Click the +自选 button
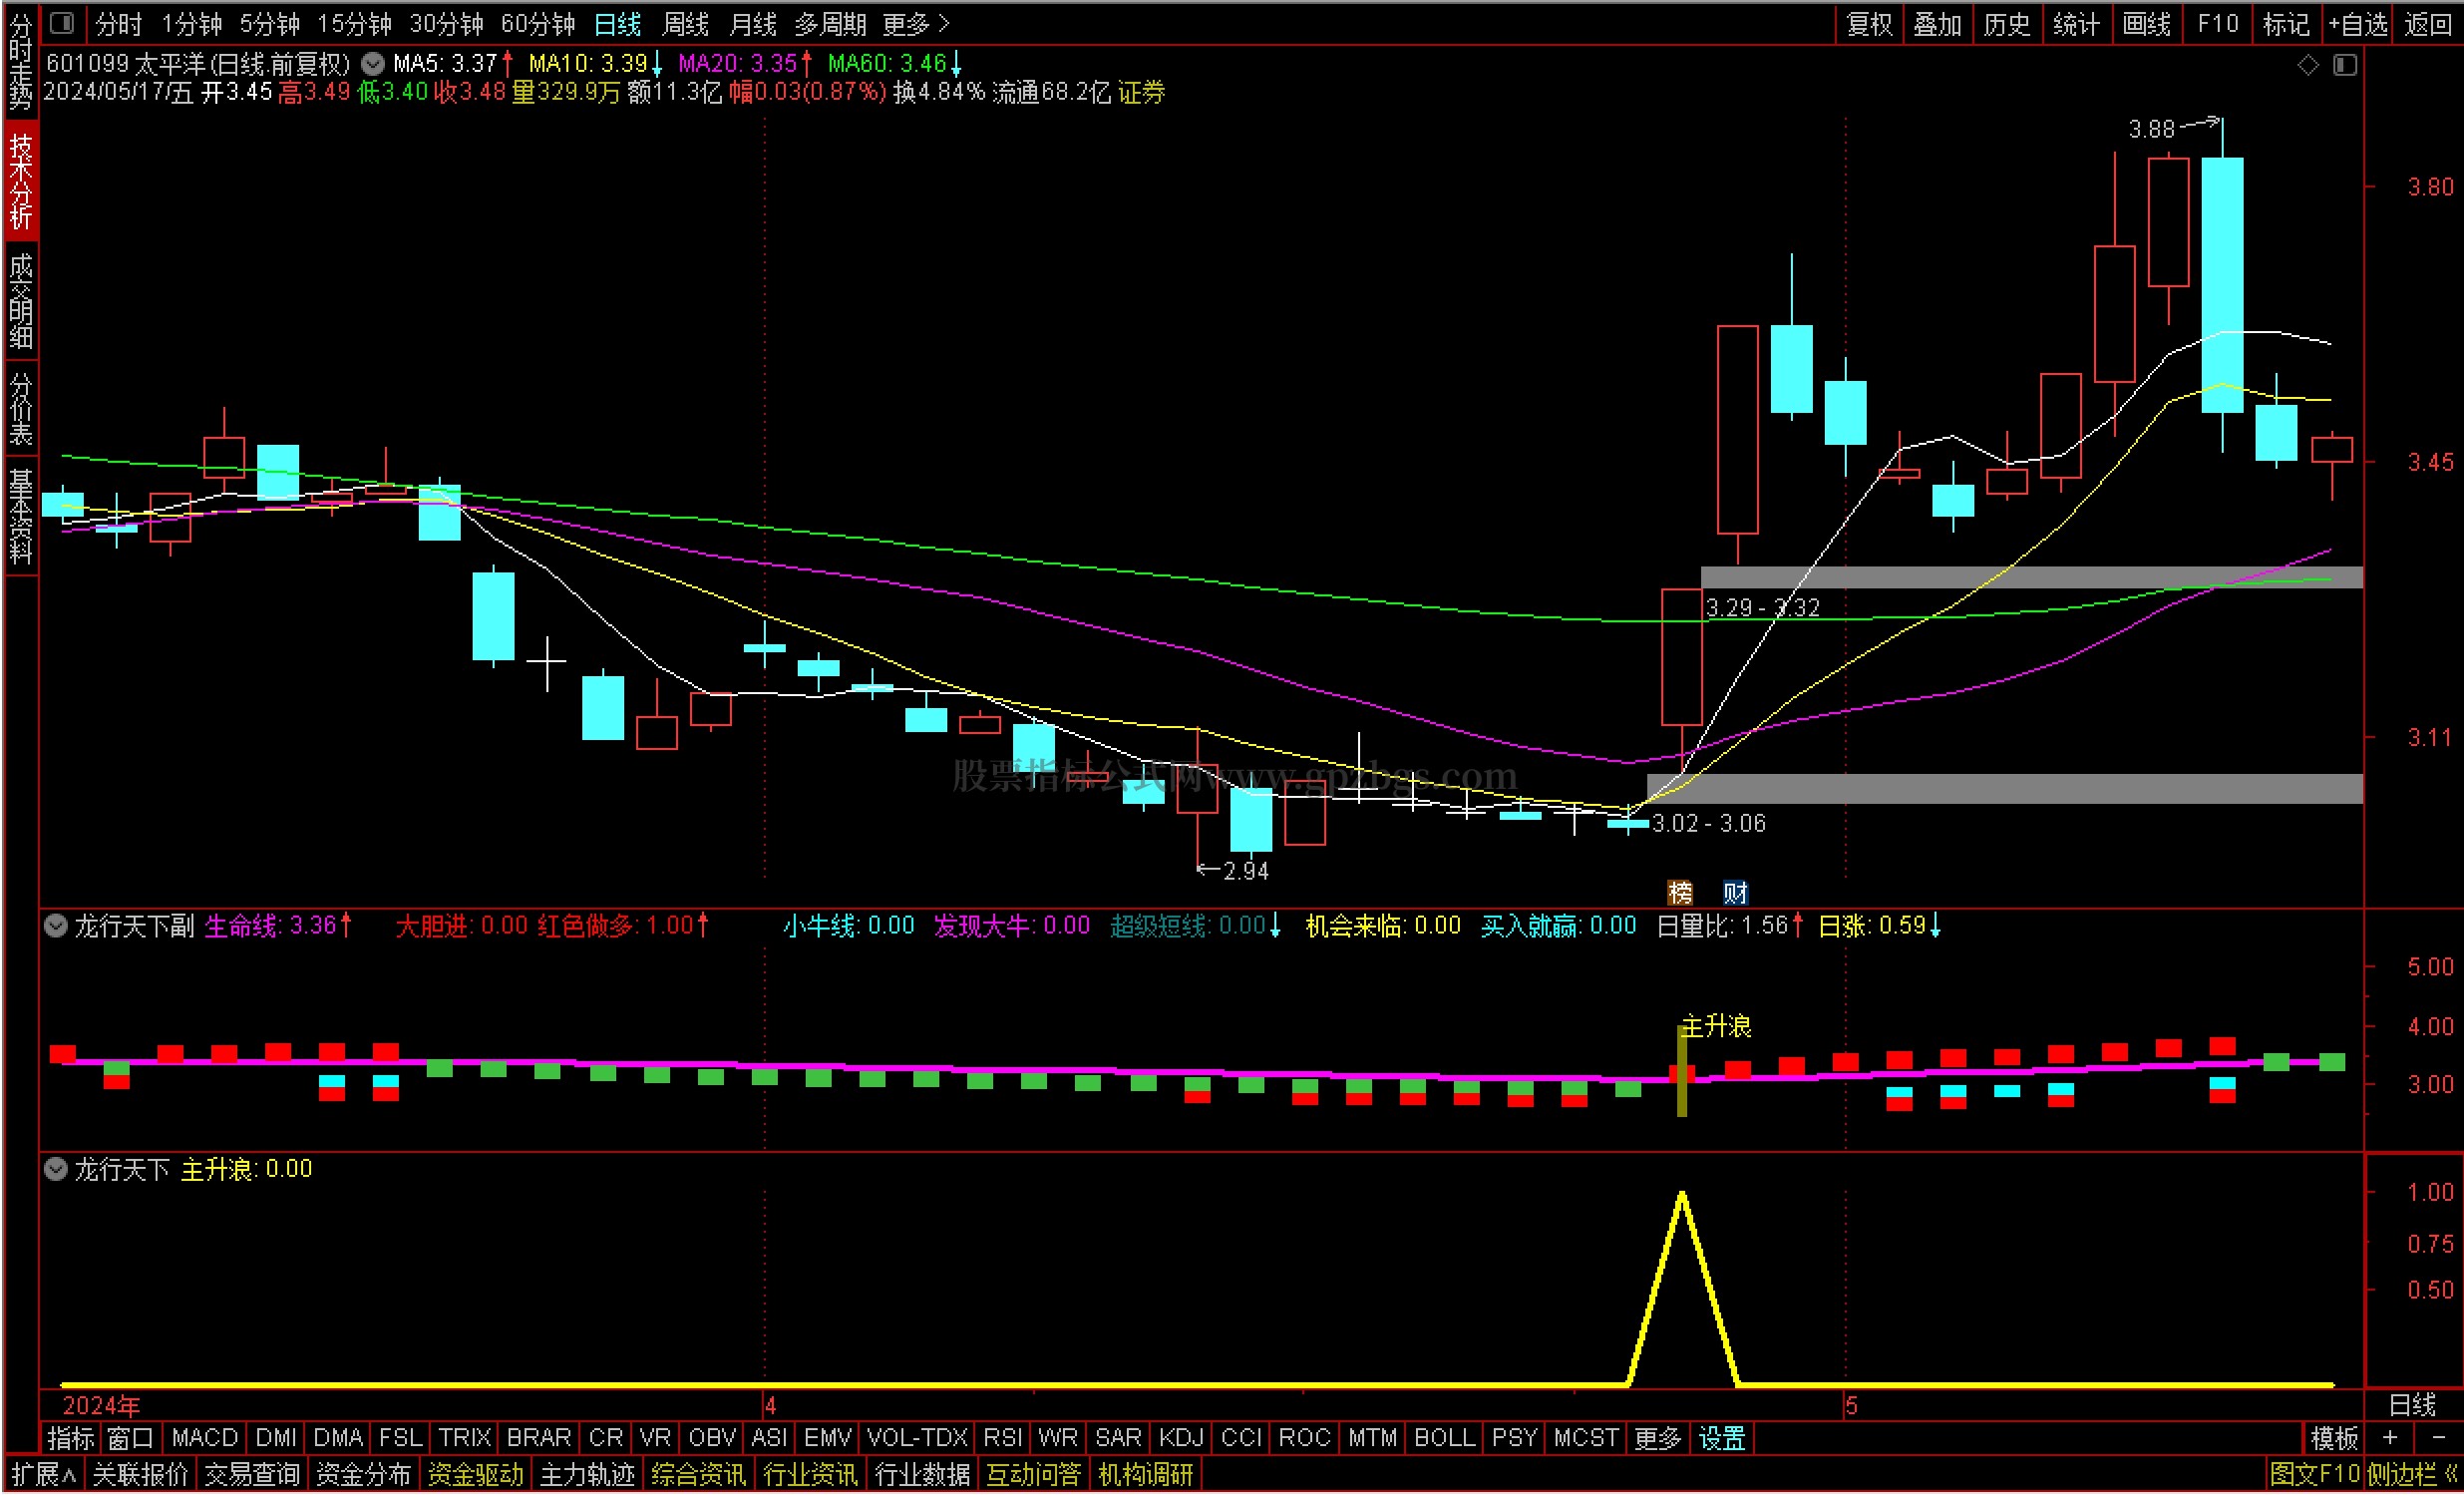2464x1495 pixels. pyautogui.click(x=2358, y=24)
